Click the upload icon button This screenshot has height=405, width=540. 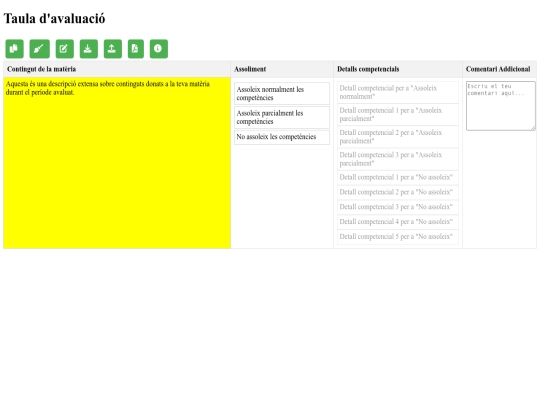[x=113, y=49]
